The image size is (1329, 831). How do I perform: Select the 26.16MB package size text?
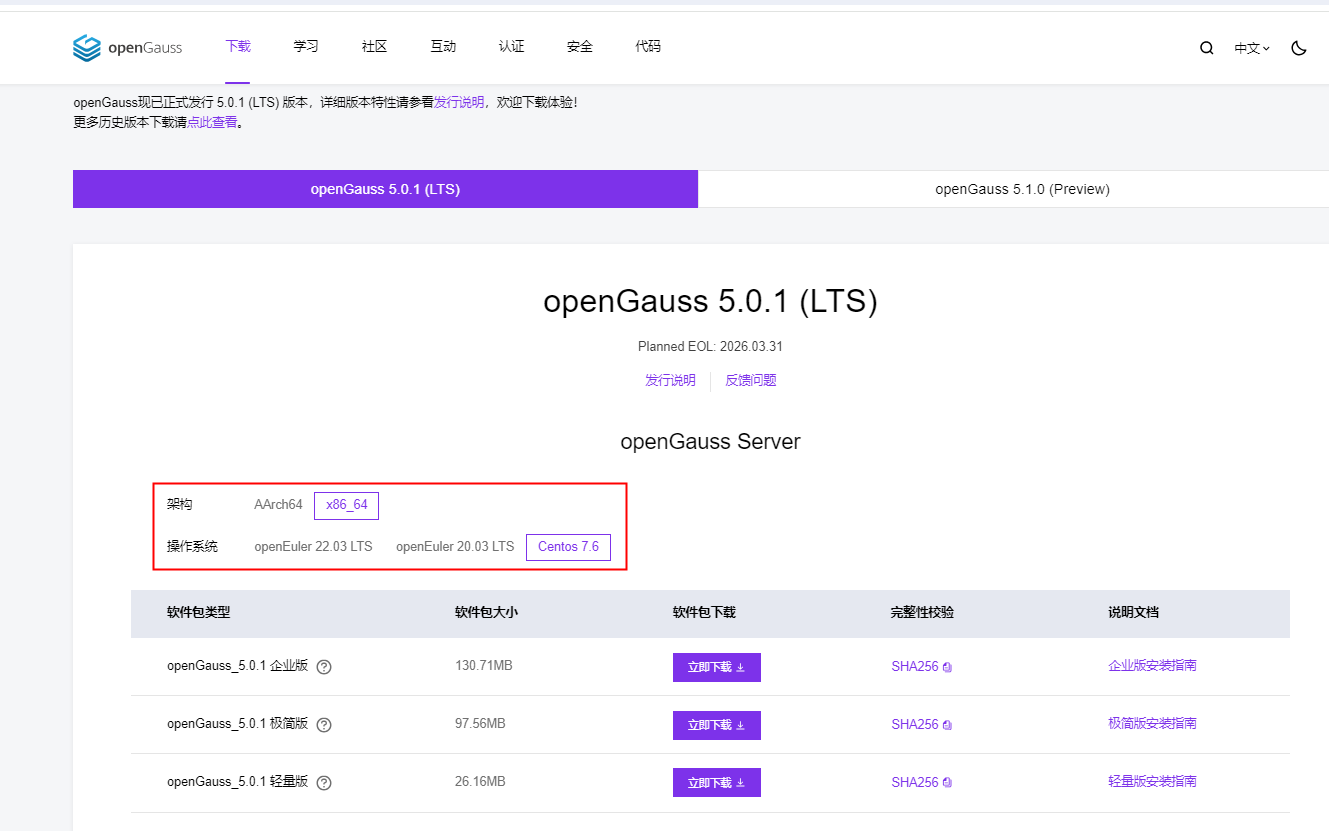(x=480, y=781)
